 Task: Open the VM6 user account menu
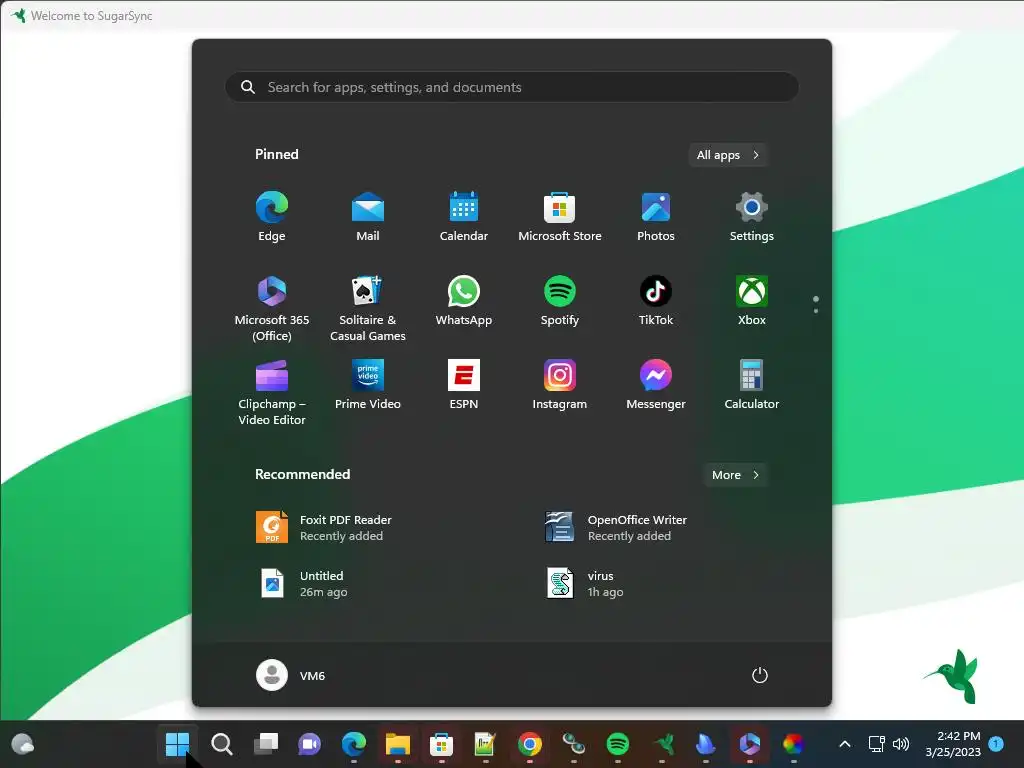pyautogui.click(x=291, y=675)
